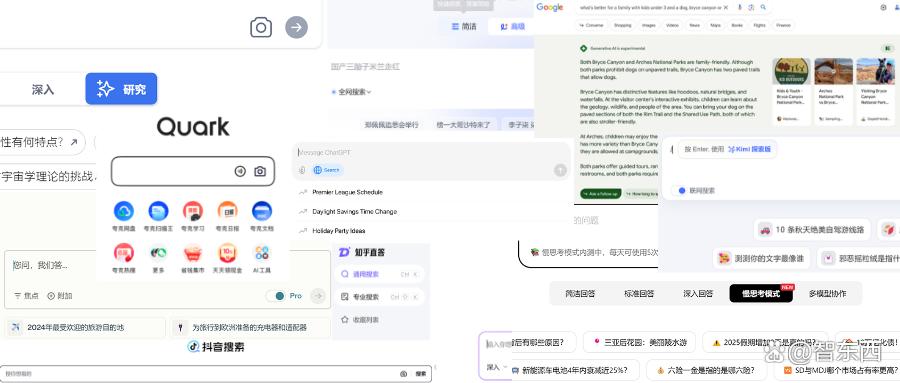Click the gray arrow submit button beside large camera
The height and width of the screenshot is (383, 900).
click(296, 27)
